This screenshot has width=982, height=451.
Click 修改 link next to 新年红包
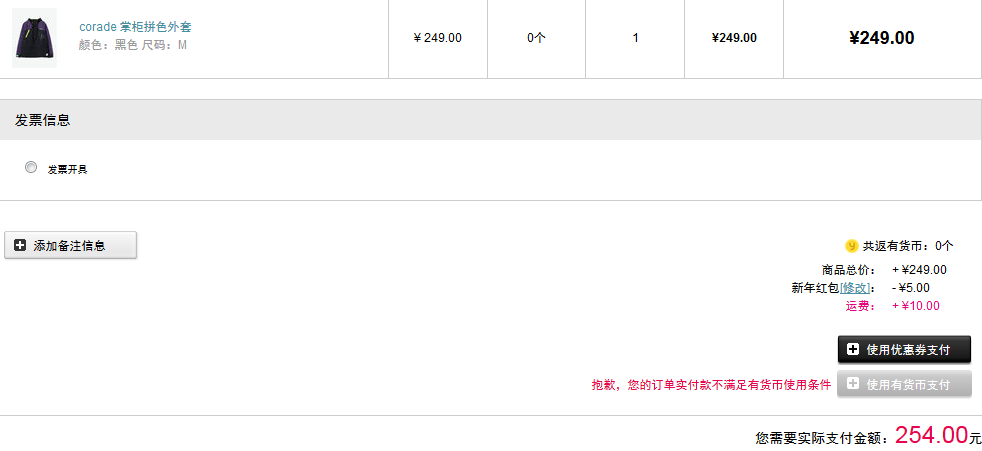tap(855, 288)
